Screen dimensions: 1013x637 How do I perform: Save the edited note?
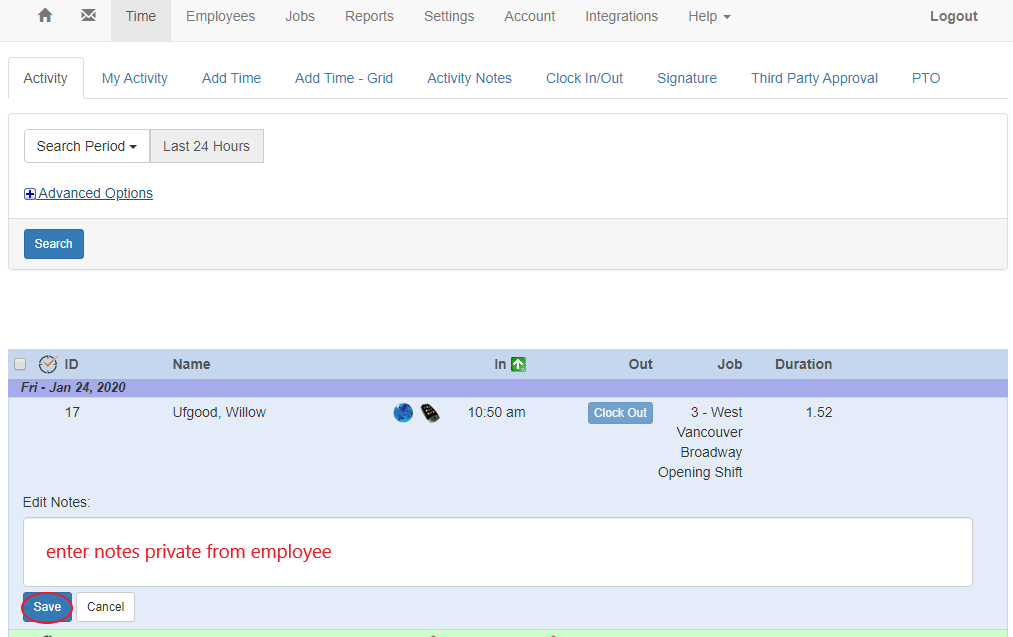point(47,606)
